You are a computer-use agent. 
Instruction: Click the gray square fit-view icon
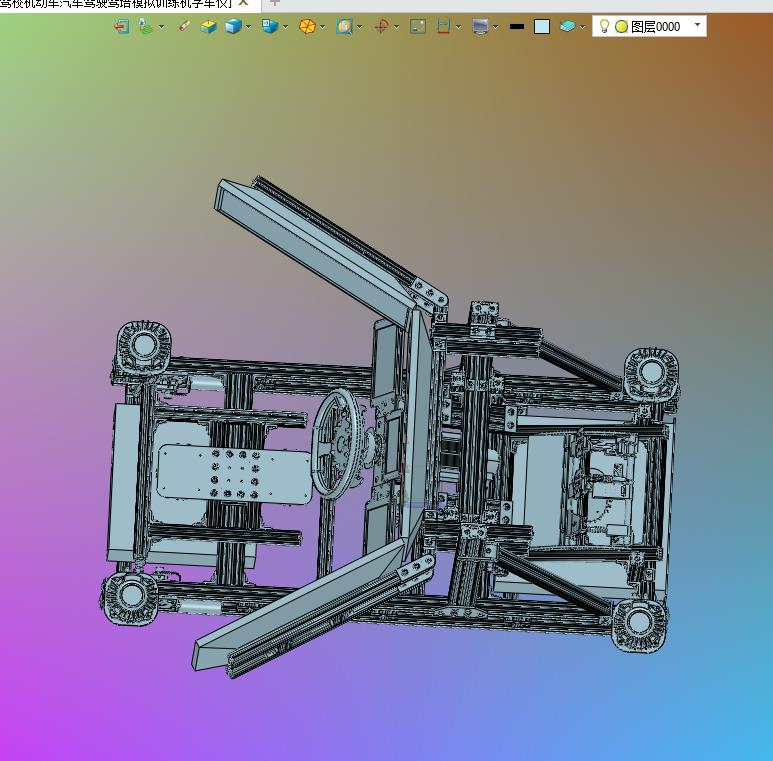pos(418,26)
